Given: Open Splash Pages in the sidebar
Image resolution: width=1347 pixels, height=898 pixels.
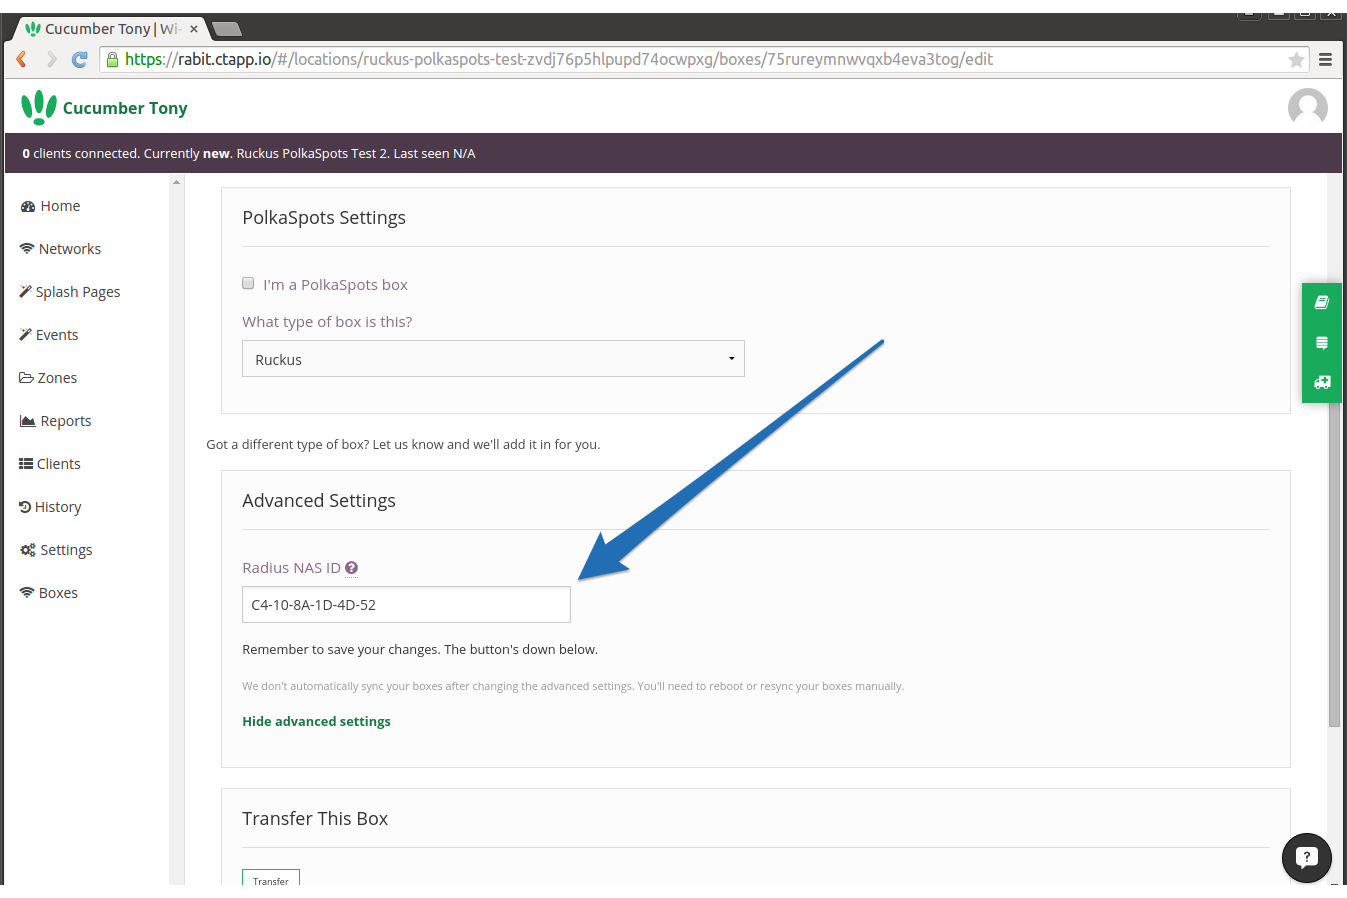Looking at the screenshot, I should (x=70, y=292).
